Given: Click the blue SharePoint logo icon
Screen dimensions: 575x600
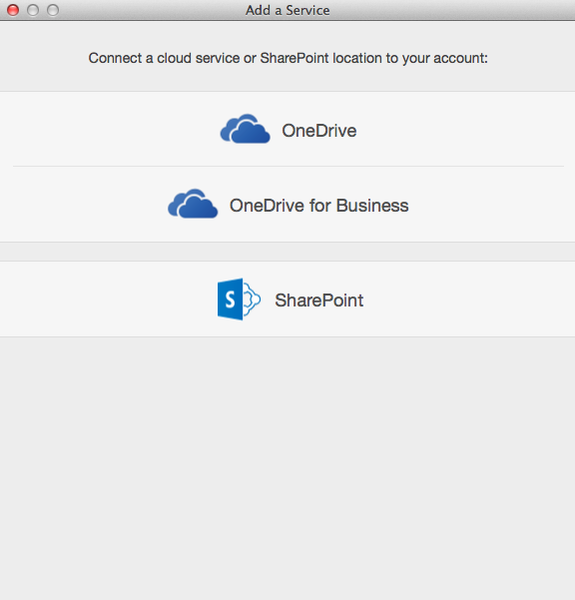Looking at the screenshot, I should tap(239, 299).
